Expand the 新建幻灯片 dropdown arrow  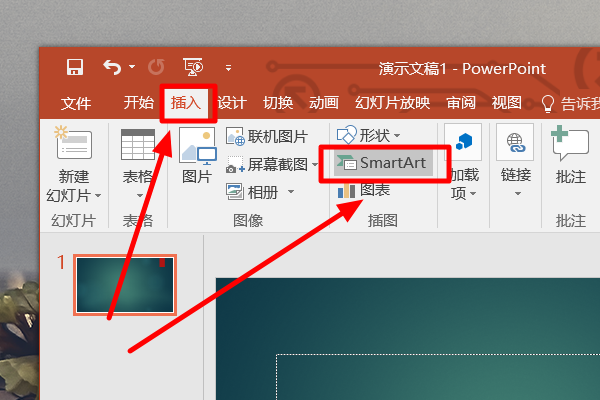pyautogui.click(x=98, y=196)
